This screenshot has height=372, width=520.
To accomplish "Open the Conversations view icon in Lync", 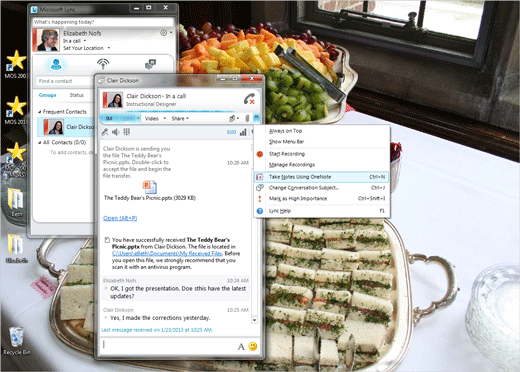I will coord(150,64).
